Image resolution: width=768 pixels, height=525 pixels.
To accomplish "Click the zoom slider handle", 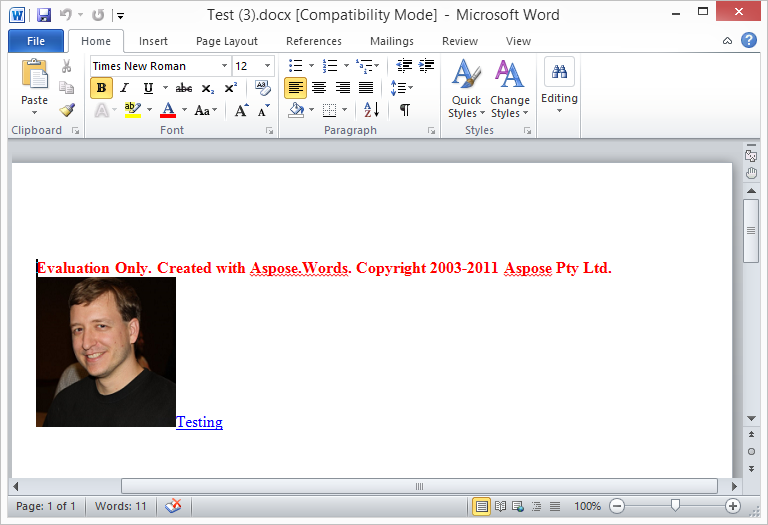I will point(676,506).
